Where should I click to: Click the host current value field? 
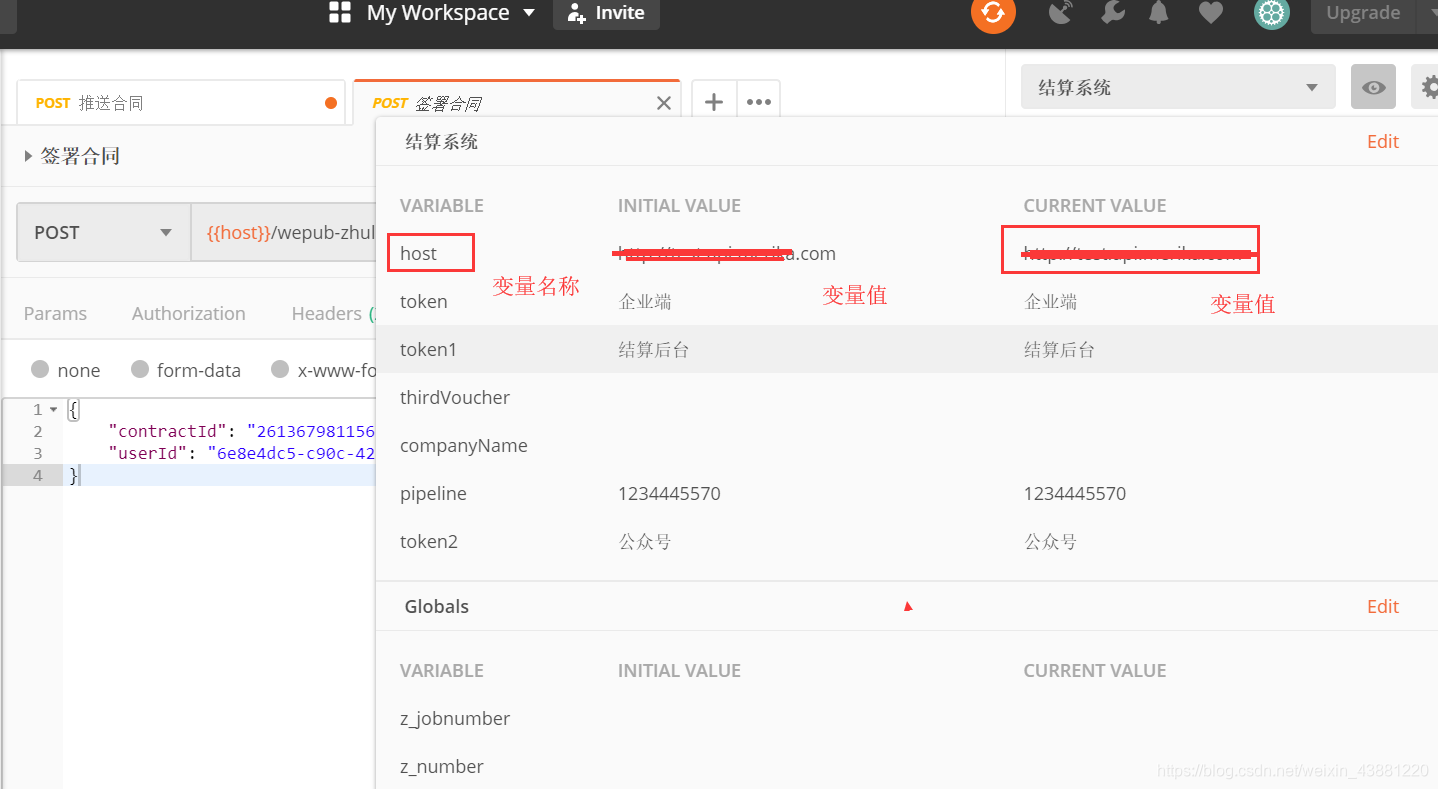coord(1130,250)
